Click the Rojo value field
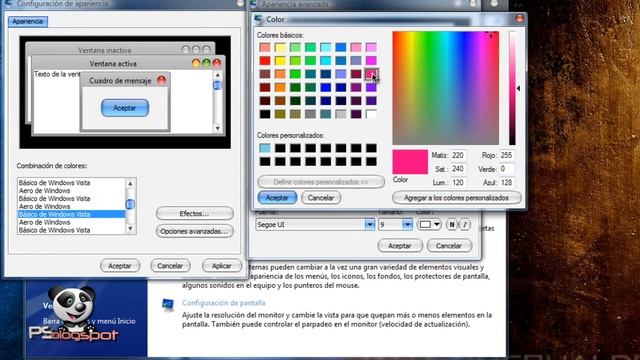Screen dimensions: 640x360 pyautogui.click(x=507, y=156)
